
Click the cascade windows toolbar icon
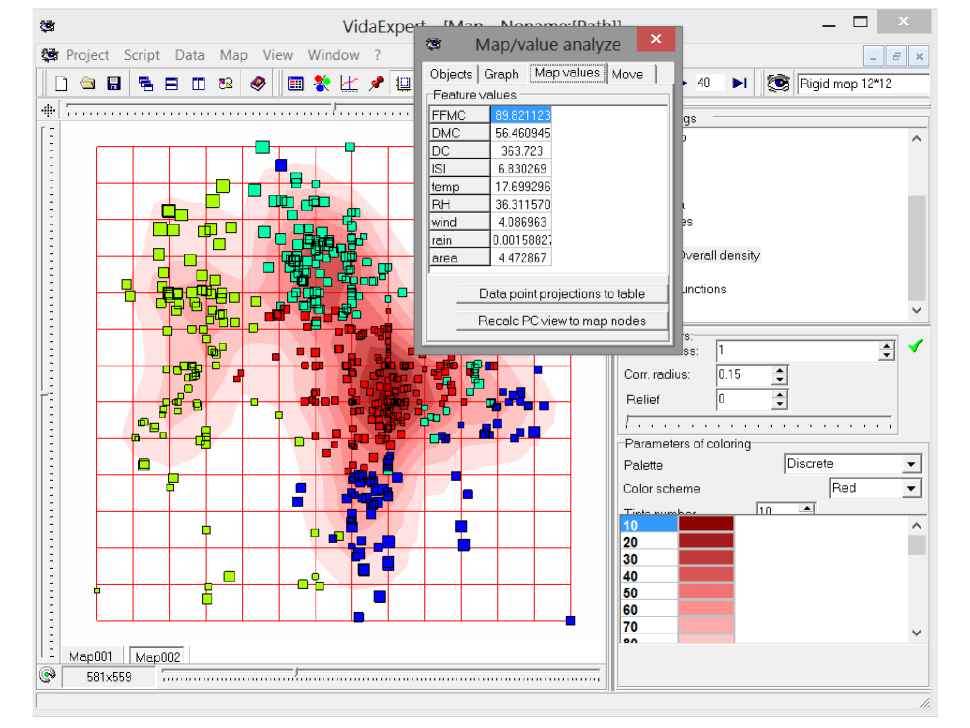coord(146,84)
